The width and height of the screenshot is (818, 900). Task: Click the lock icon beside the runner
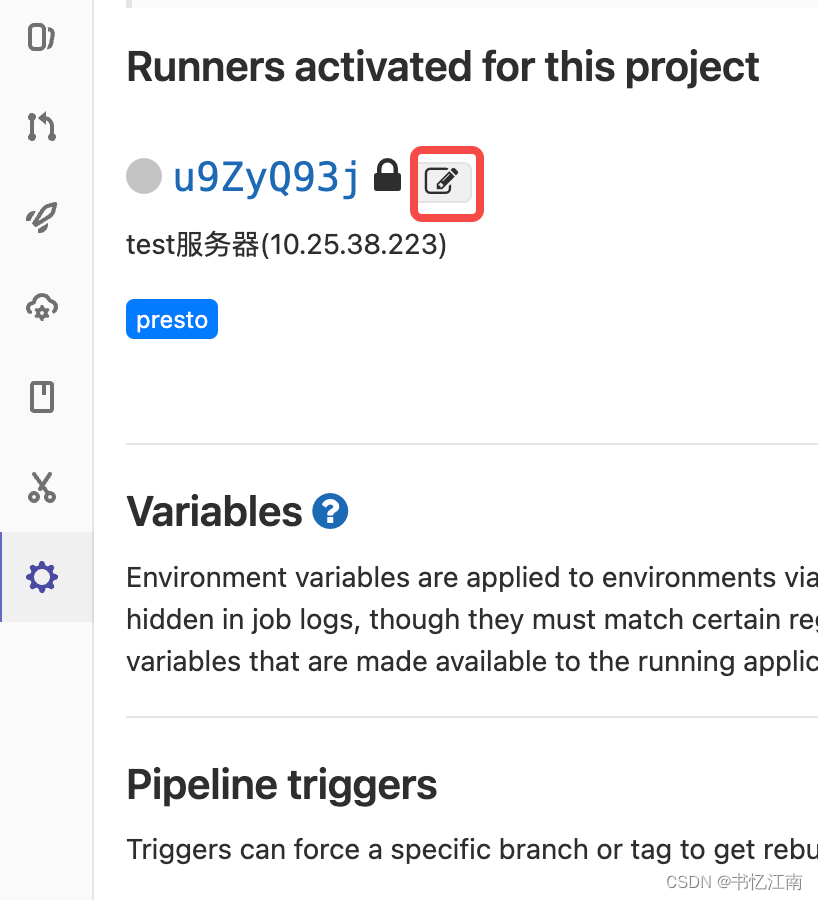[x=387, y=177]
